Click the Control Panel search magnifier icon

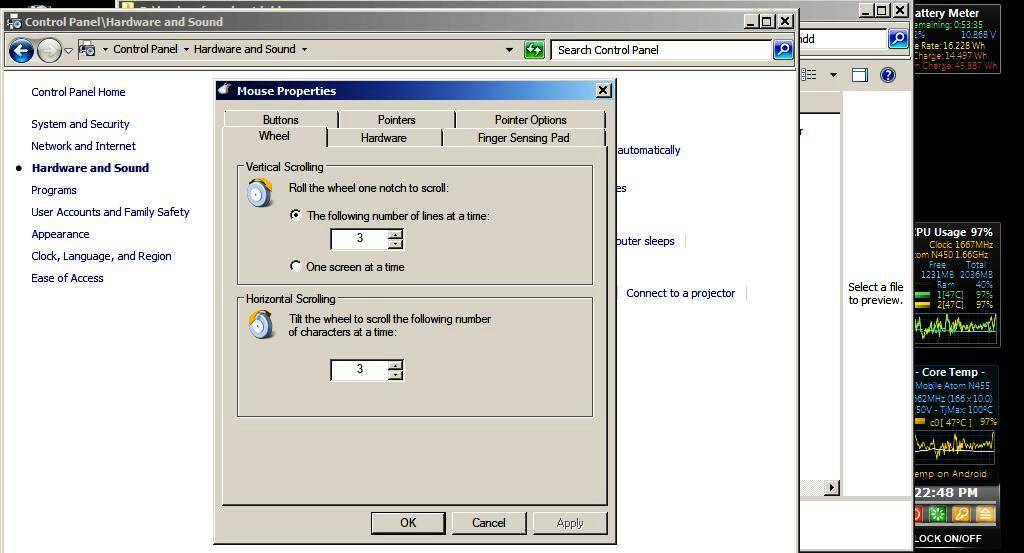point(782,50)
